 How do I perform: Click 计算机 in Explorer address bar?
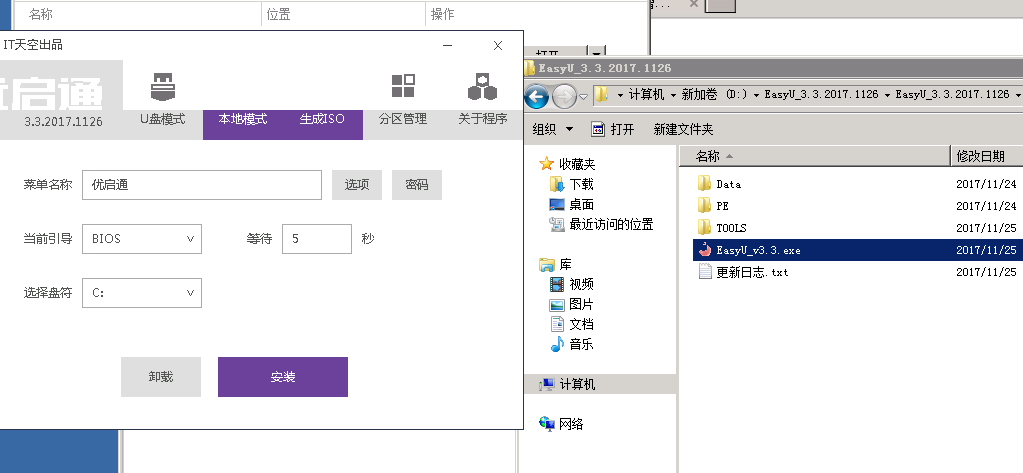pos(646,95)
